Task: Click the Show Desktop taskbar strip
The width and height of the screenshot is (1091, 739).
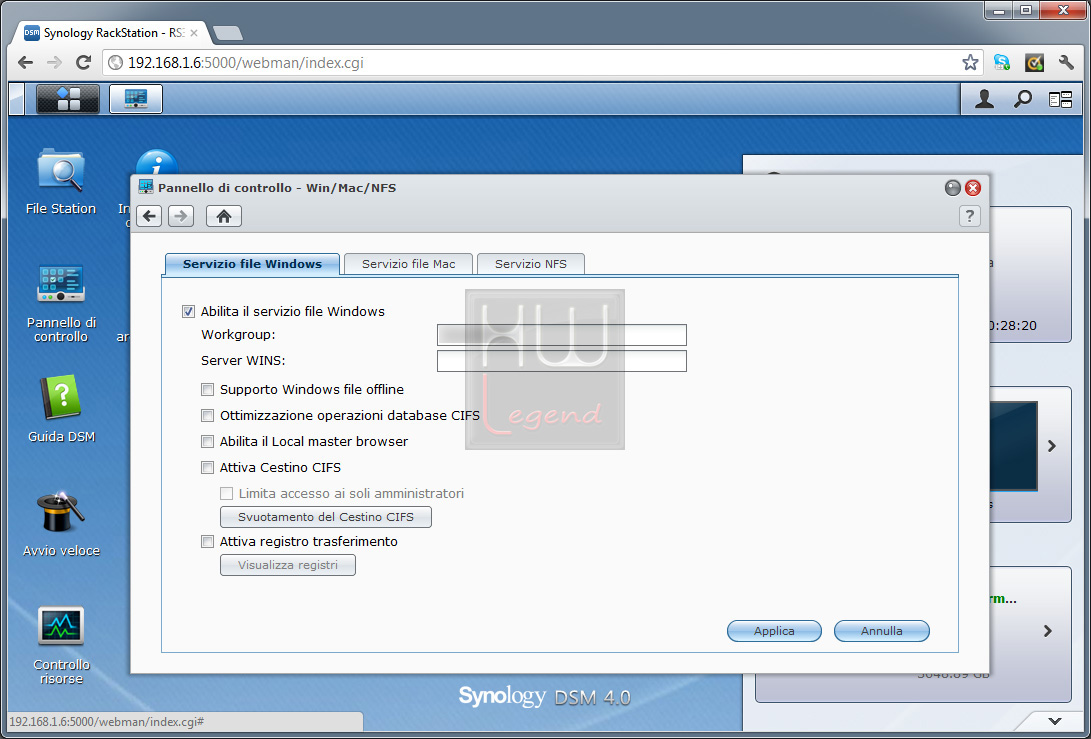Action: click(x=17, y=99)
